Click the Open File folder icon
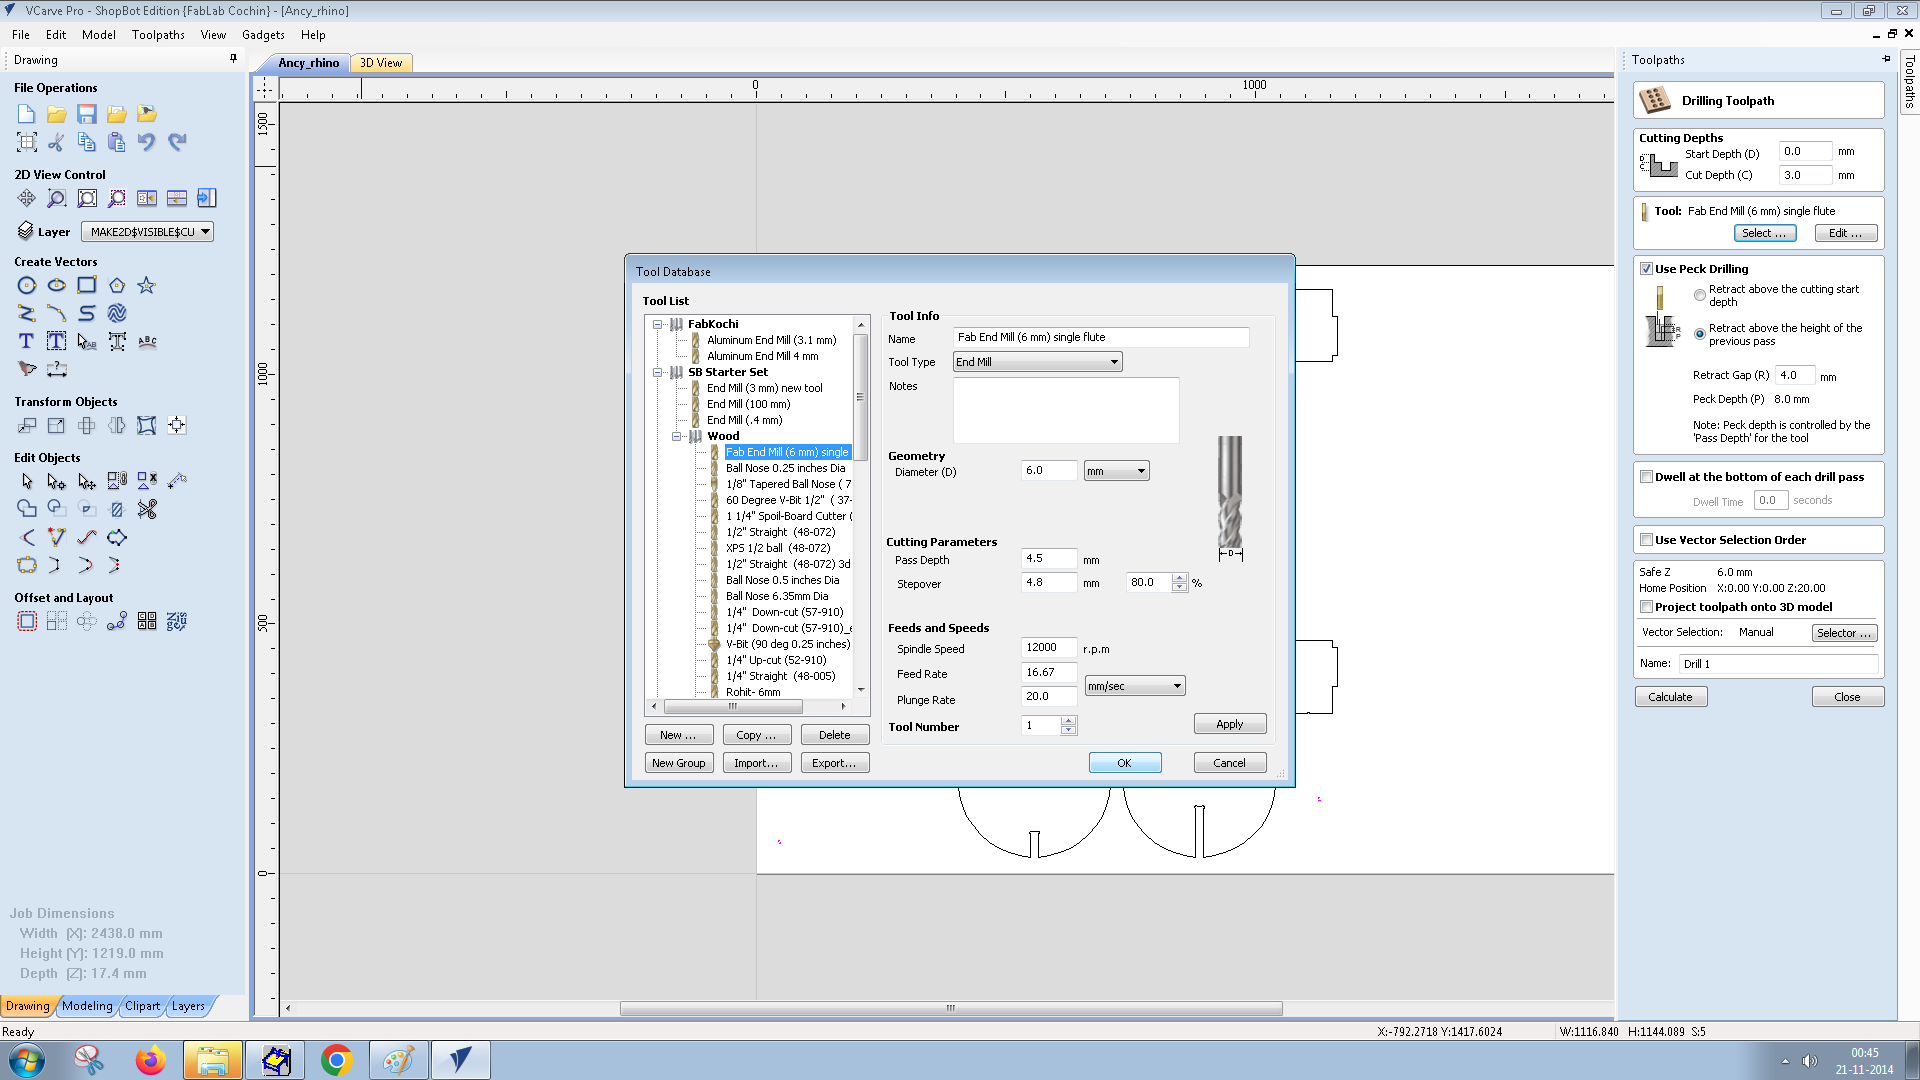The width and height of the screenshot is (1920, 1080). tap(57, 114)
